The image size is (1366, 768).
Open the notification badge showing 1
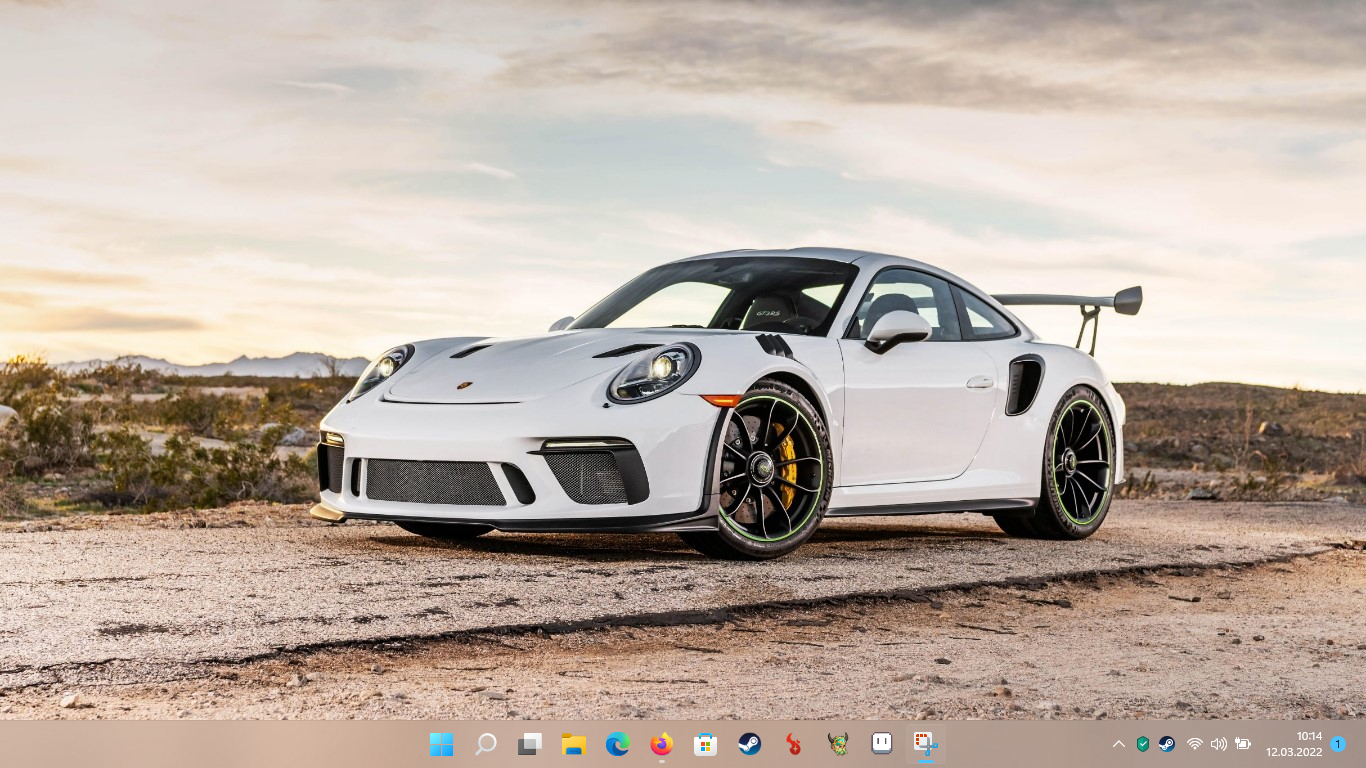[x=1338, y=744]
